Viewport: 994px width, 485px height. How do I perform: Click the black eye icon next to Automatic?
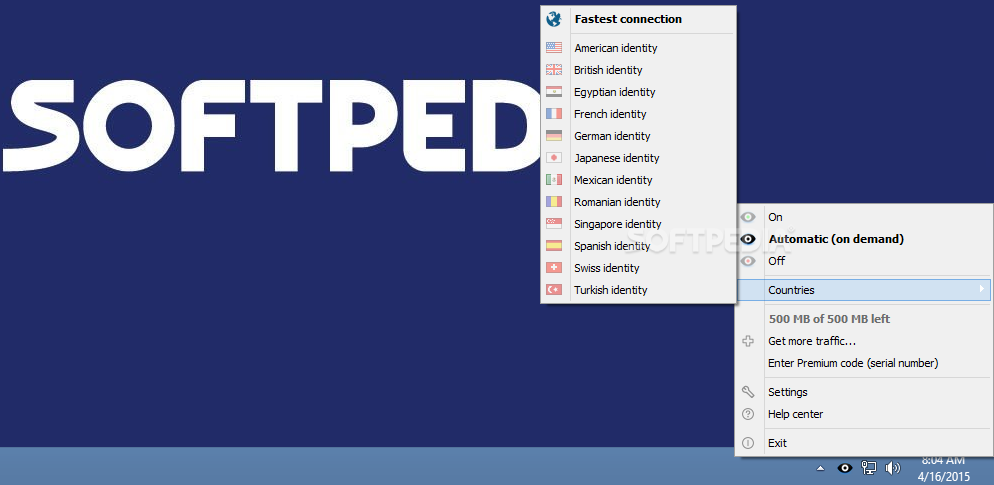[748, 239]
